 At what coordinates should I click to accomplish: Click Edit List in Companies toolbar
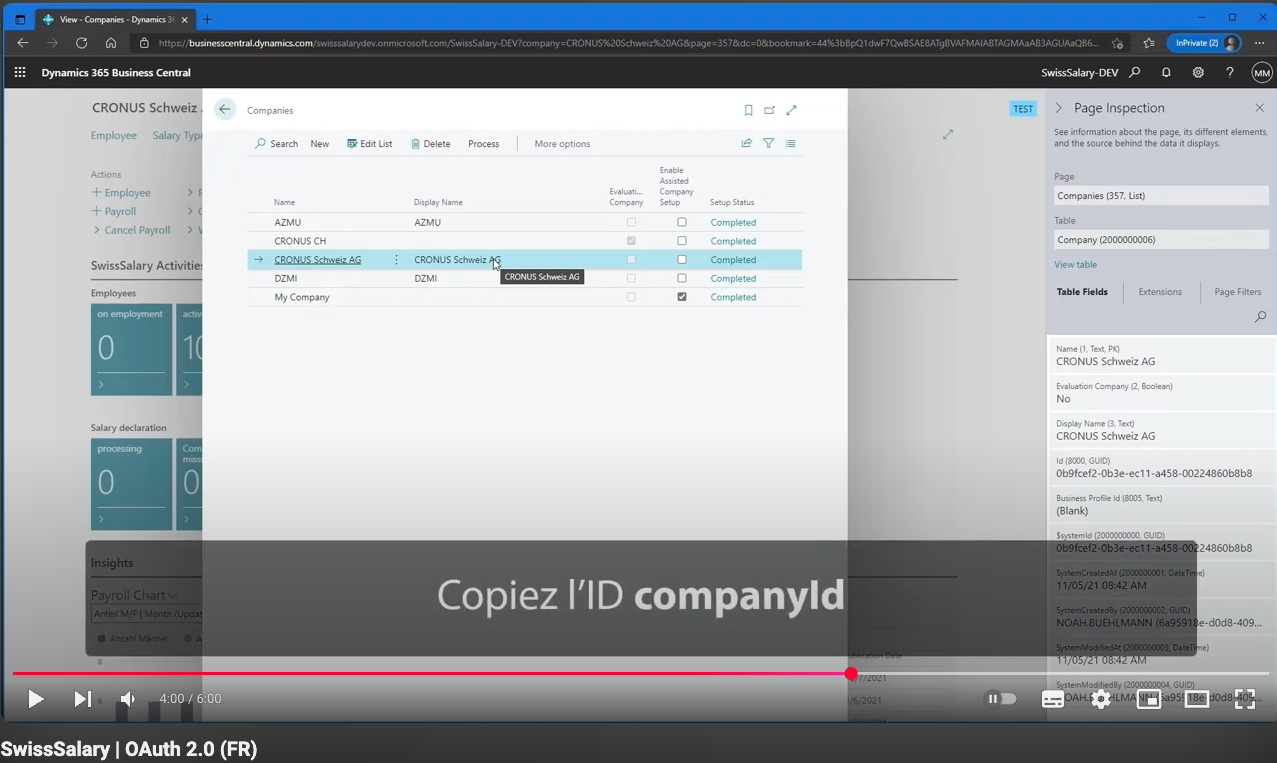click(x=369, y=144)
